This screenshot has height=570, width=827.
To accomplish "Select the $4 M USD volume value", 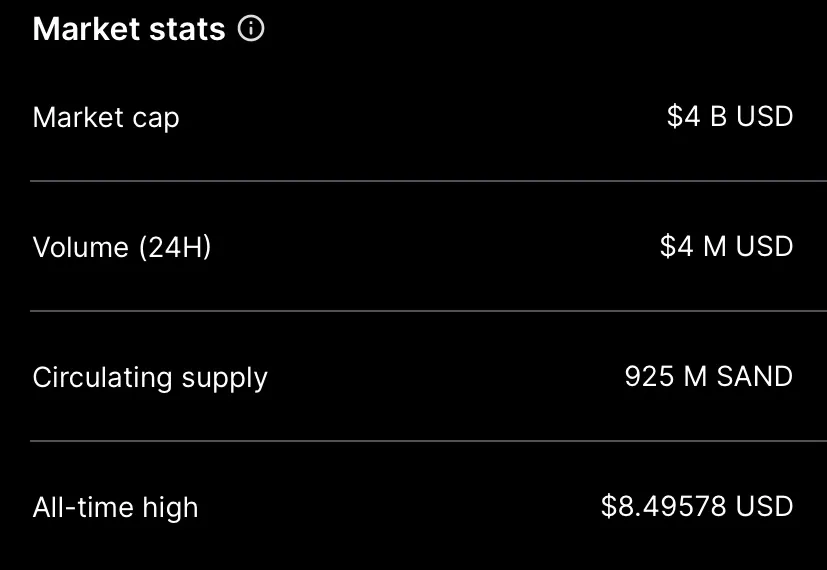I will tap(726, 246).
